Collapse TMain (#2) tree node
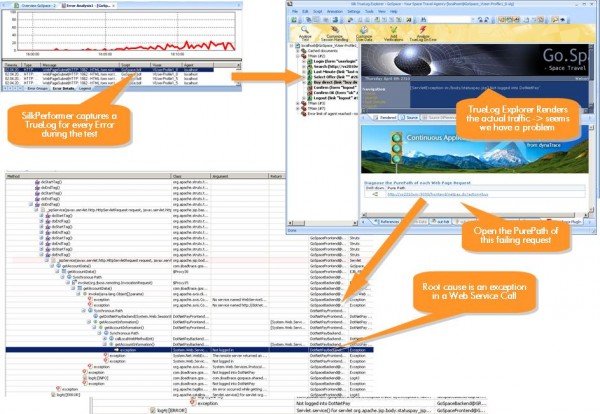Screen dimensions: 600x414 (298, 56)
